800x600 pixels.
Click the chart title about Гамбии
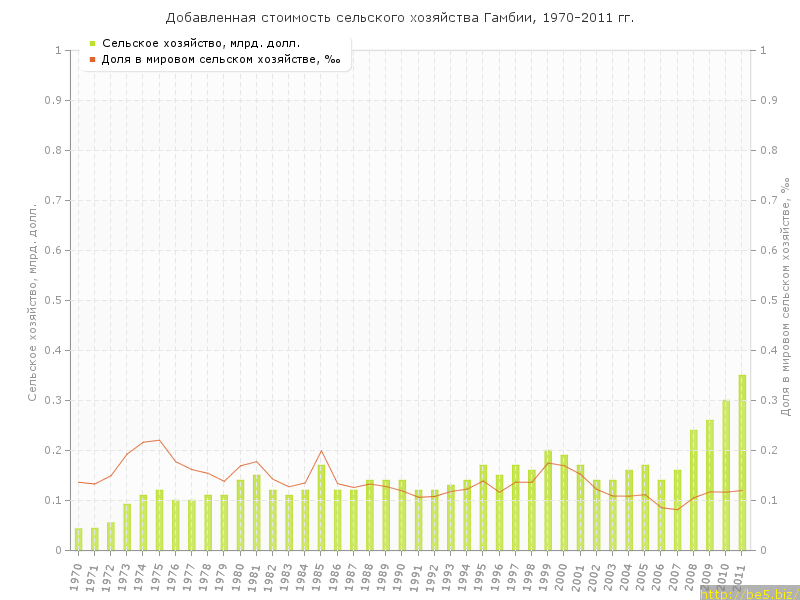click(400, 18)
